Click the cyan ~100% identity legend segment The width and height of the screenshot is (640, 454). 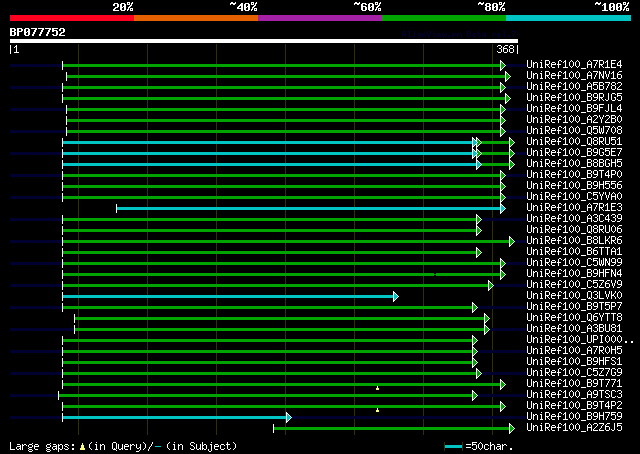569,18
